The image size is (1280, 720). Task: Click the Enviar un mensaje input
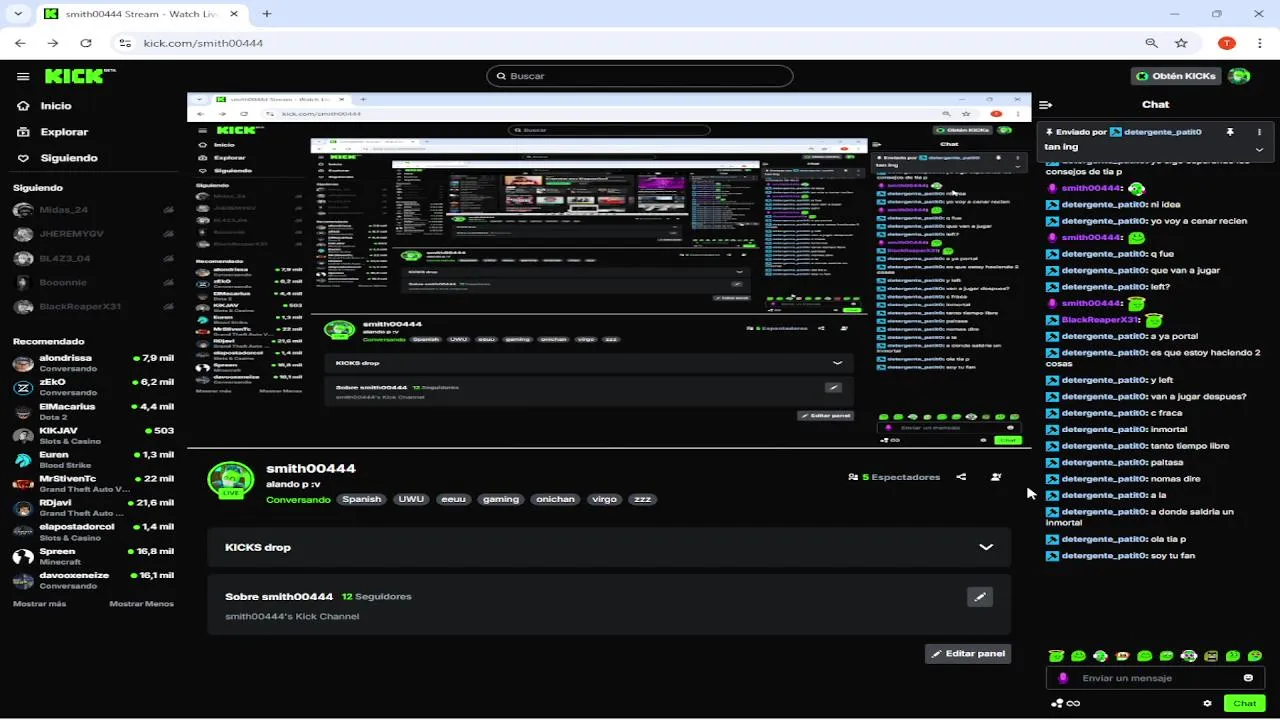[x=1156, y=678]
